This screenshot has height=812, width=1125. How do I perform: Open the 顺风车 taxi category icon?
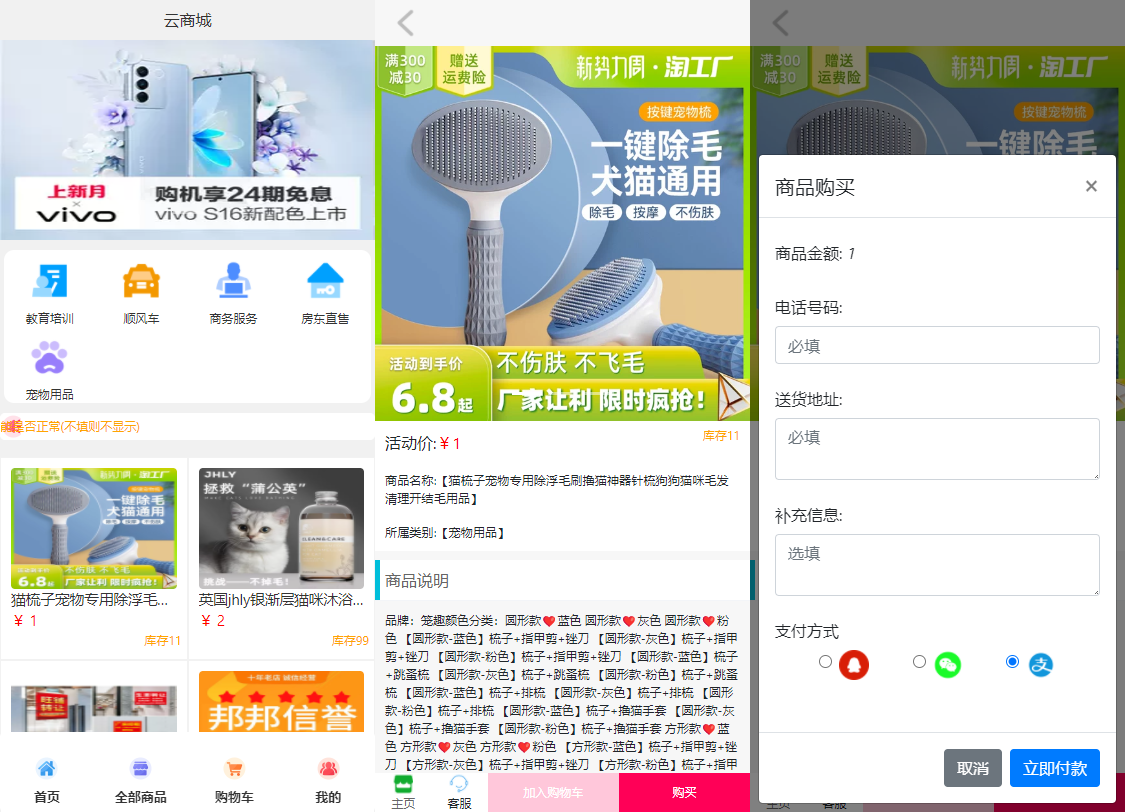pos(141,281)
